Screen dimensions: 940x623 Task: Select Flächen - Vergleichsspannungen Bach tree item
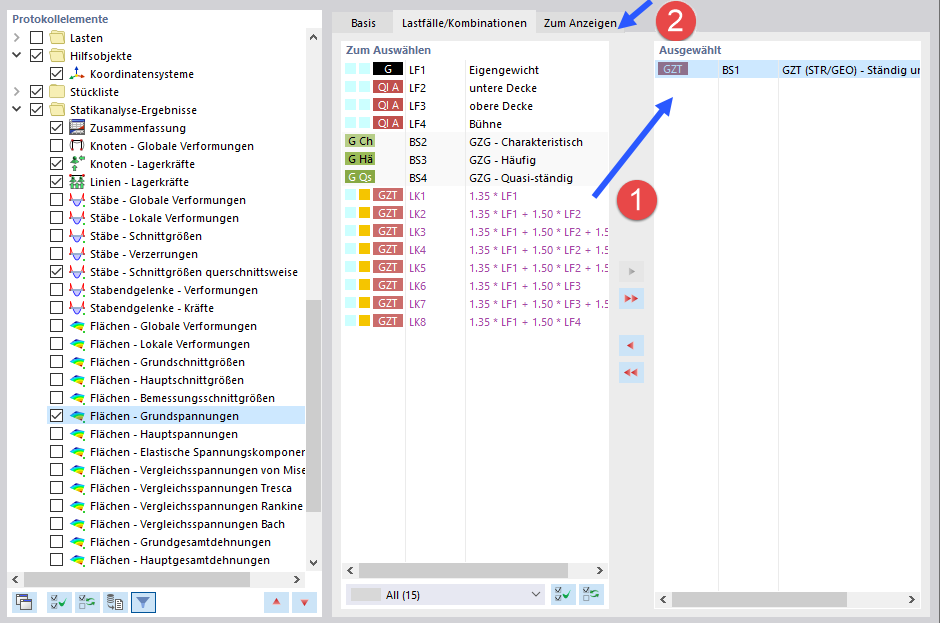[187, 523]
